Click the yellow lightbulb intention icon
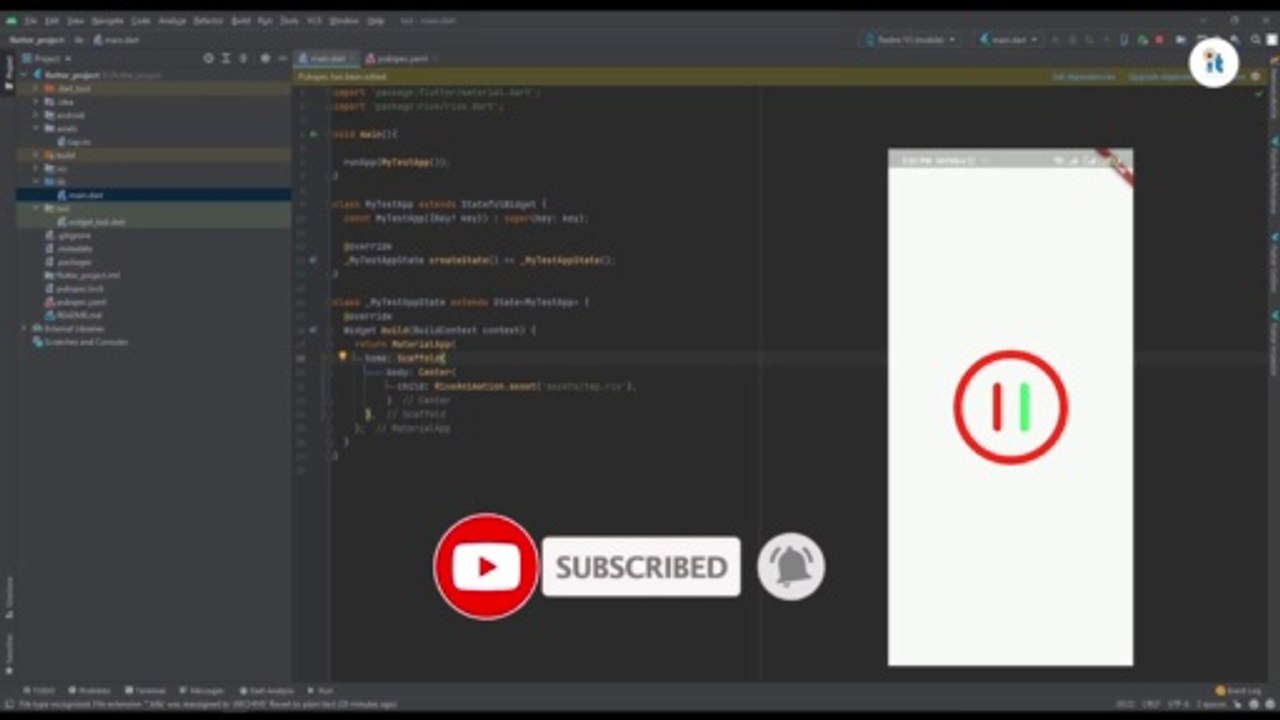Image resolution: width=1280 pixels, height=720 pixels. [x=342, y=356]
